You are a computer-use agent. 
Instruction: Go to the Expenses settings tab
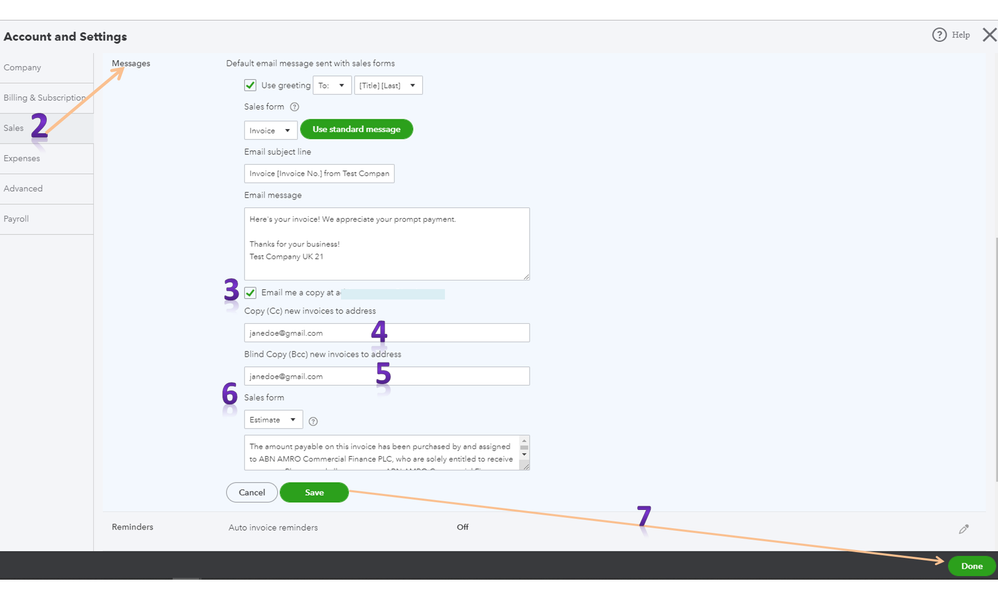[22, 158]
